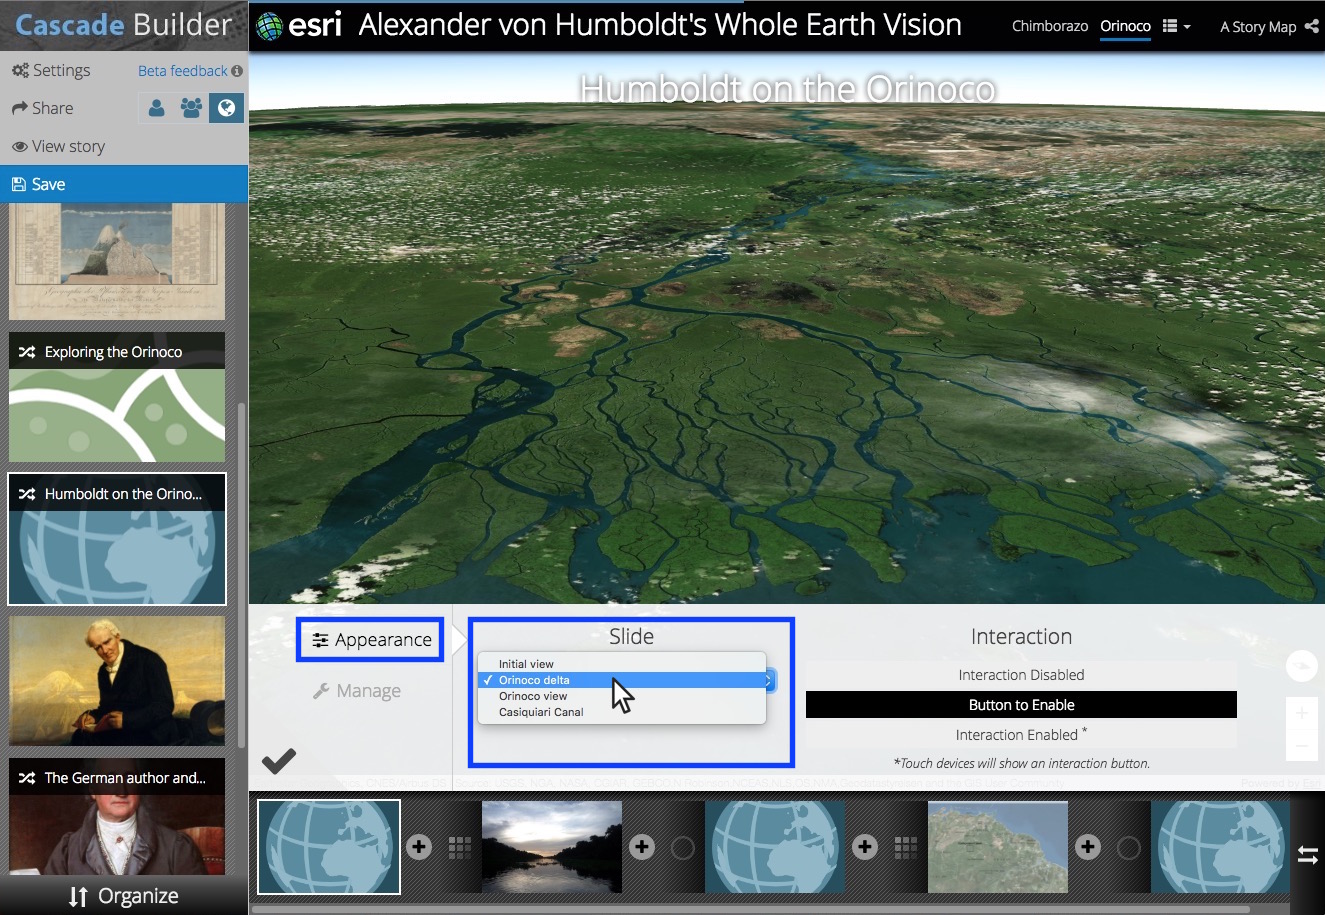Open the Share option in the sidebar
Image resolution: width=1325 pixels, height=915 pixels.
pos(43,108)
